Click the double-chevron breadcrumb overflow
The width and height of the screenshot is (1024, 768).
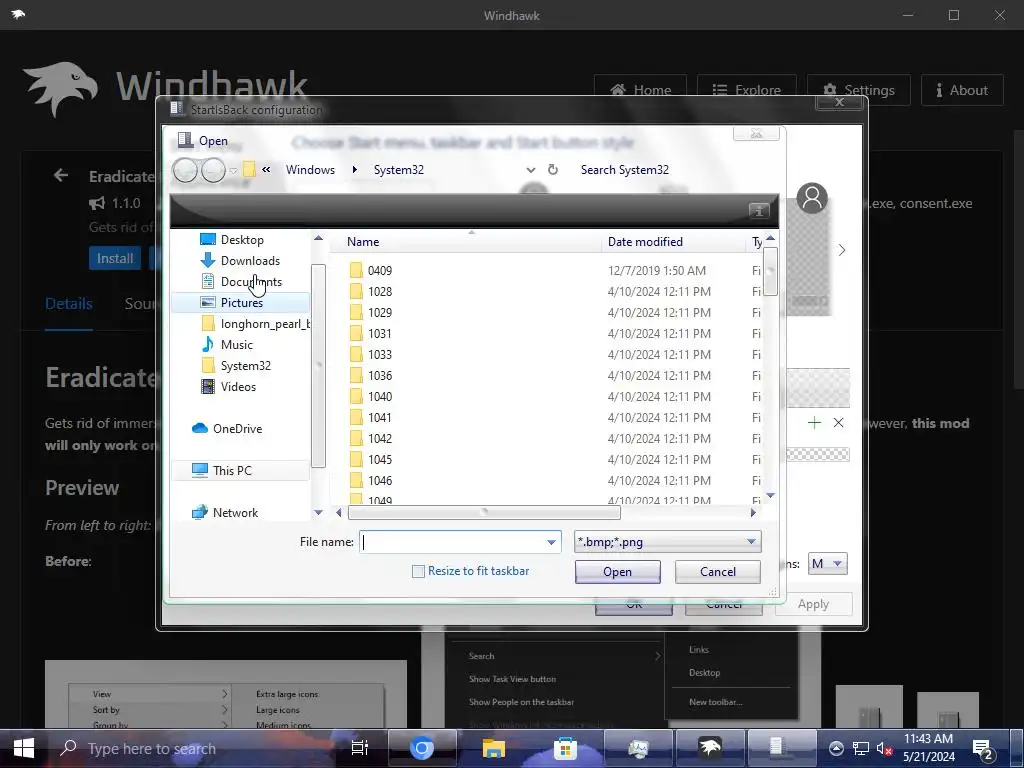(266, 170)
